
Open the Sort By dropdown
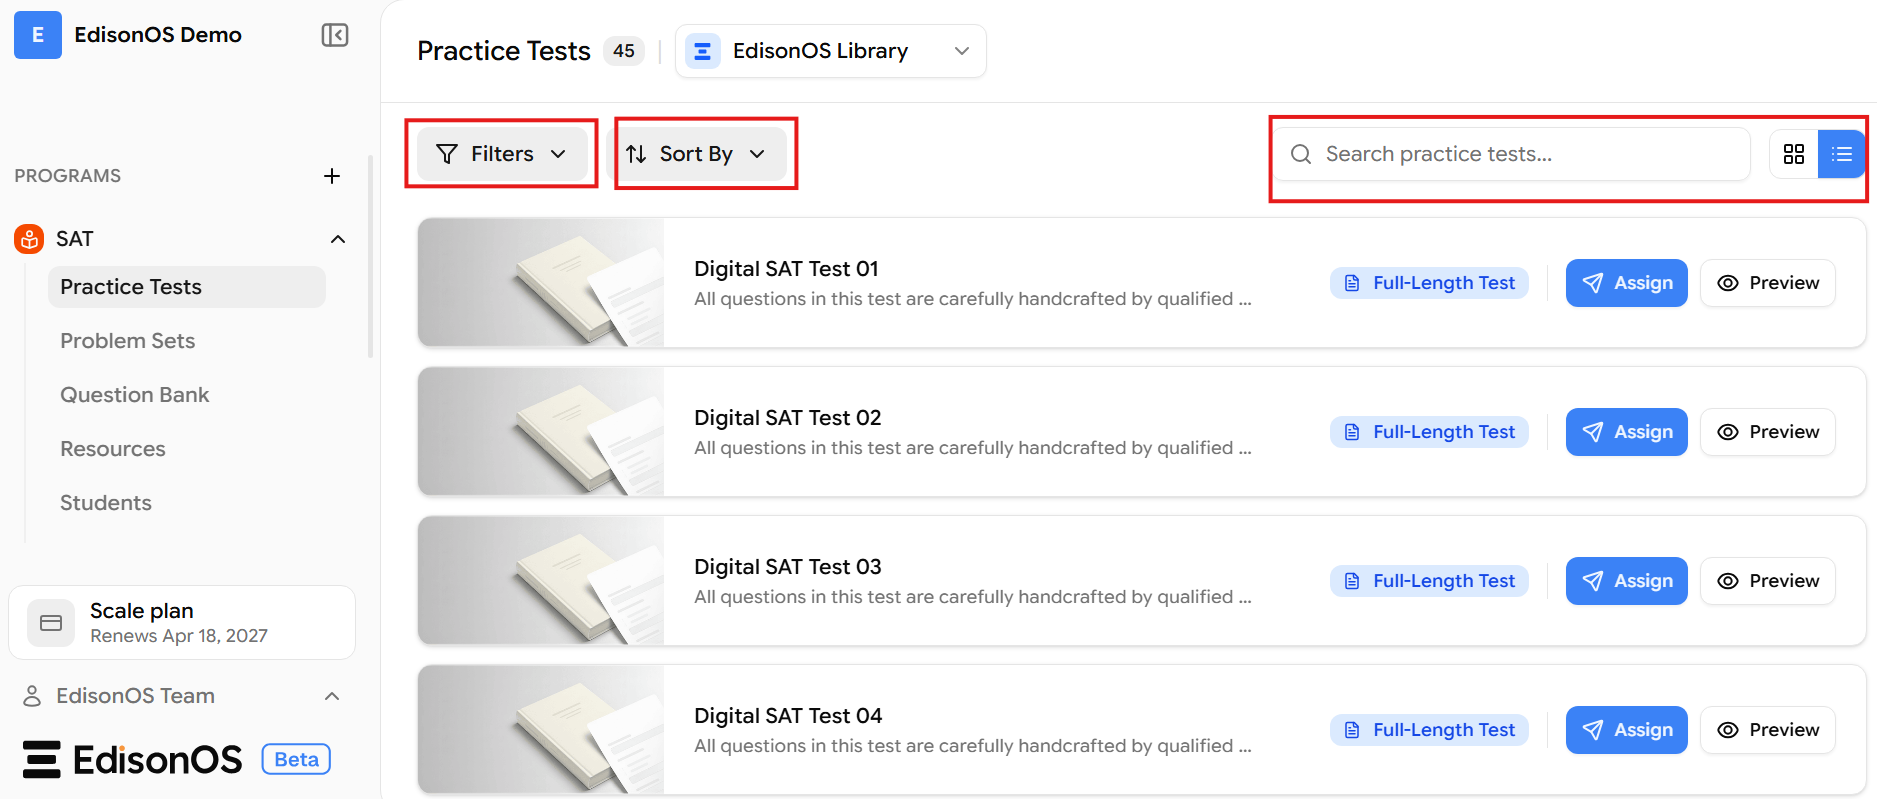coord(696,154)
